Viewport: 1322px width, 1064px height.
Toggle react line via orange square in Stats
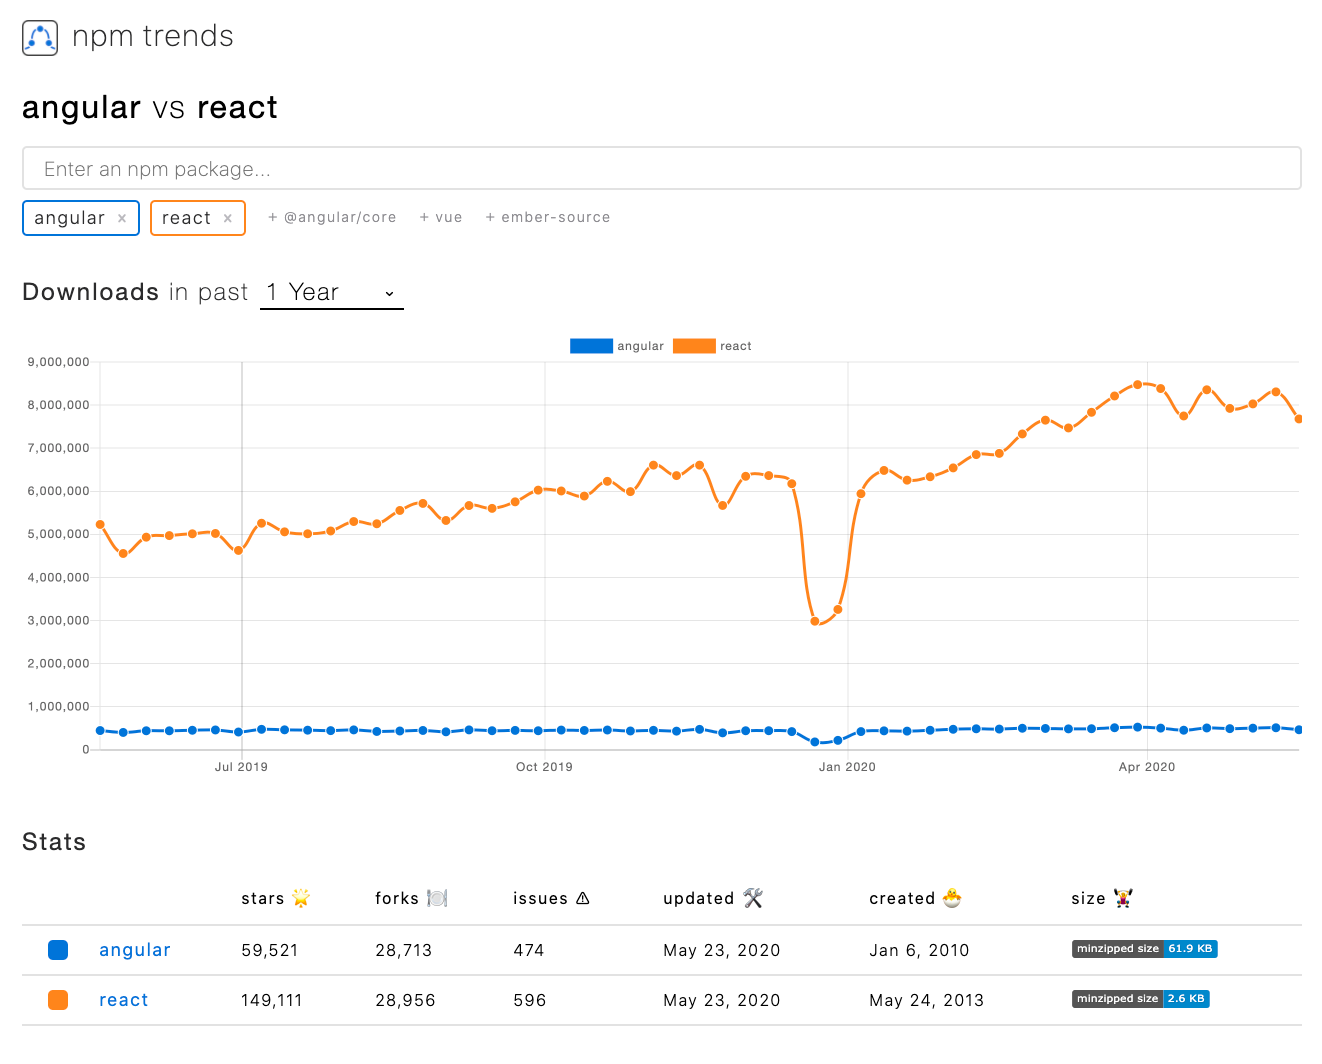58,1000
